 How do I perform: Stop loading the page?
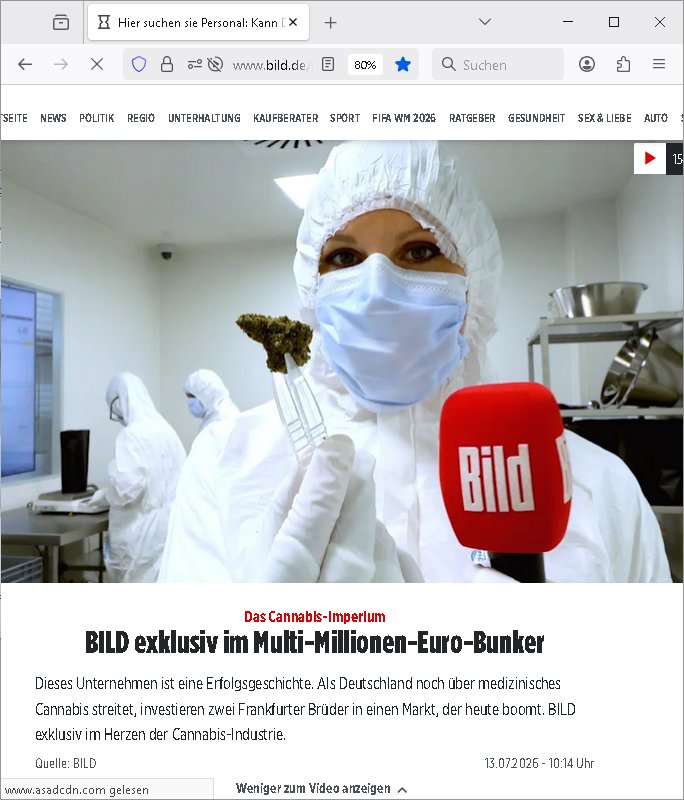point(96,64)
